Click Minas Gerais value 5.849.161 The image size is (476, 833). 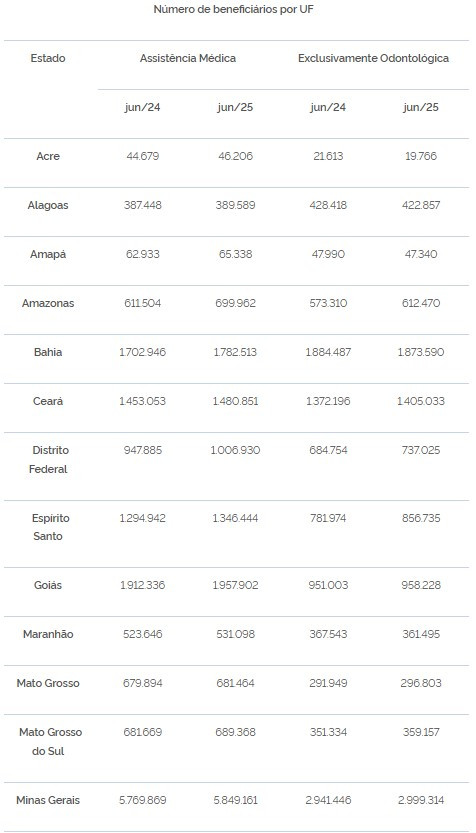236,800
